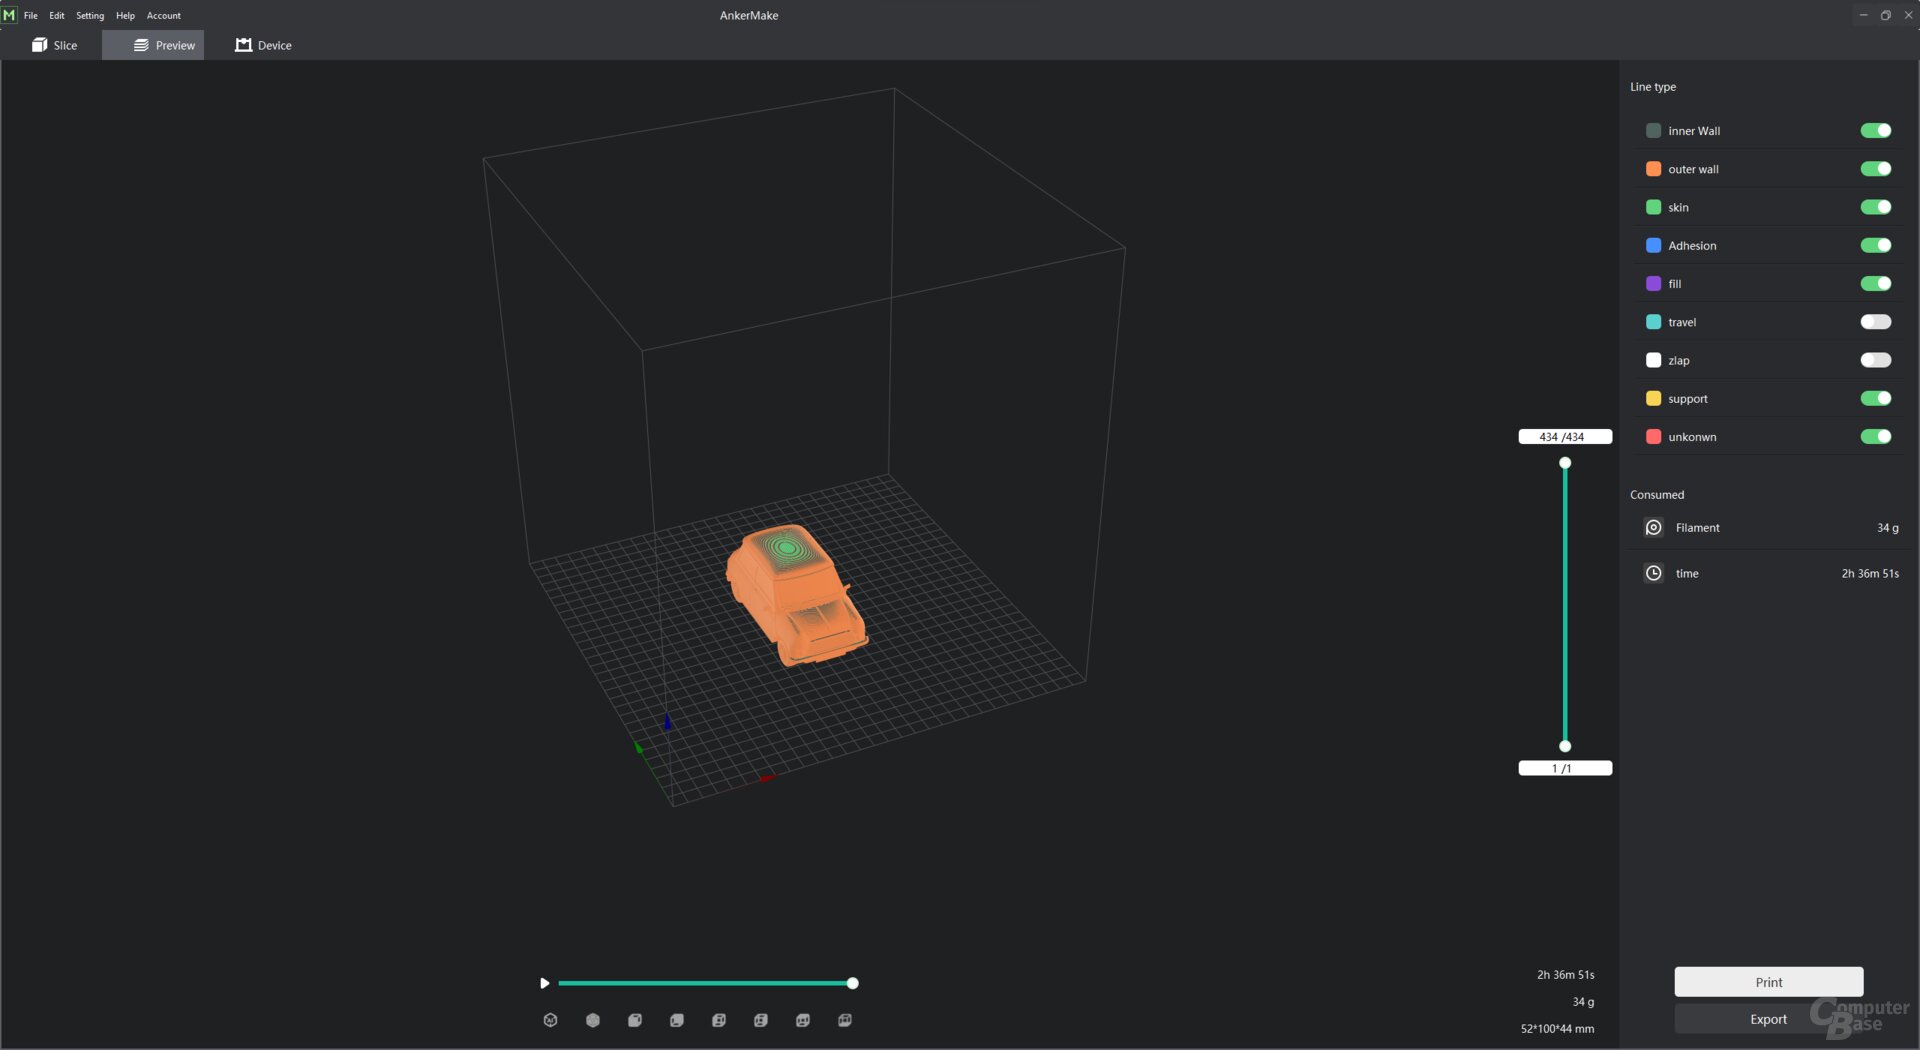Image resolution: width=1920 pixels, height=1050 pixels.
Task: Switch to the Device tab
Action: pos(264,45)
